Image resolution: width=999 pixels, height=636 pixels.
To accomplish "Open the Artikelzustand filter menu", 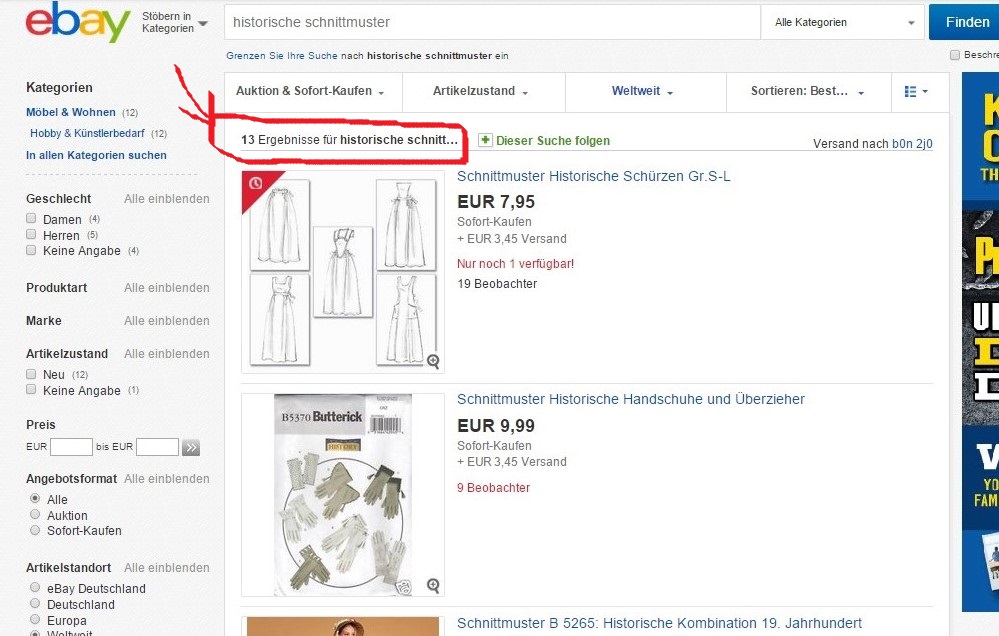I will (x=482, y=92).
